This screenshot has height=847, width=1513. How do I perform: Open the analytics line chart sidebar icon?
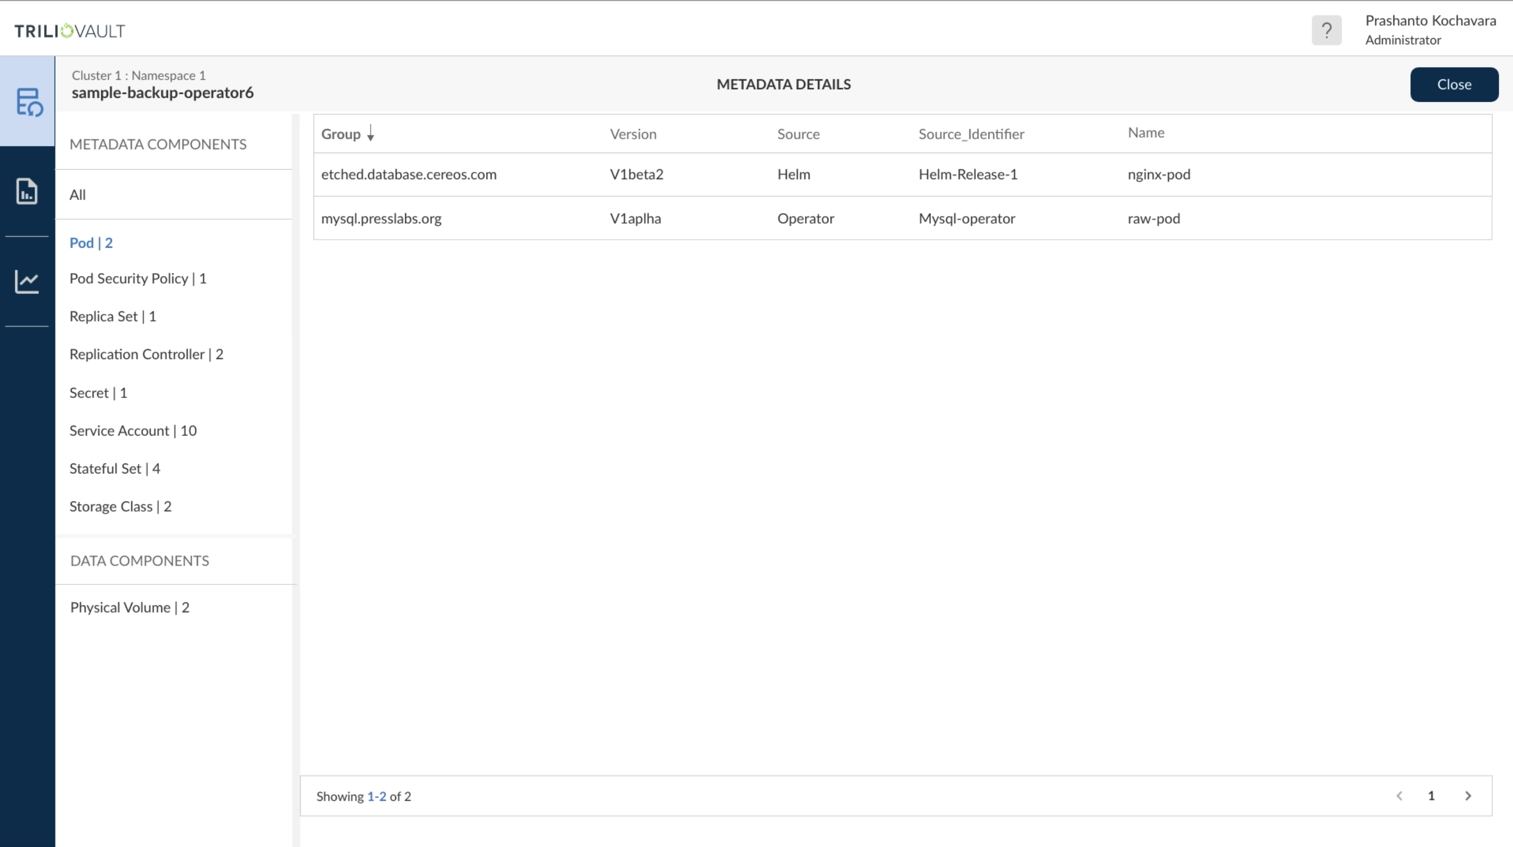[27, 281]
